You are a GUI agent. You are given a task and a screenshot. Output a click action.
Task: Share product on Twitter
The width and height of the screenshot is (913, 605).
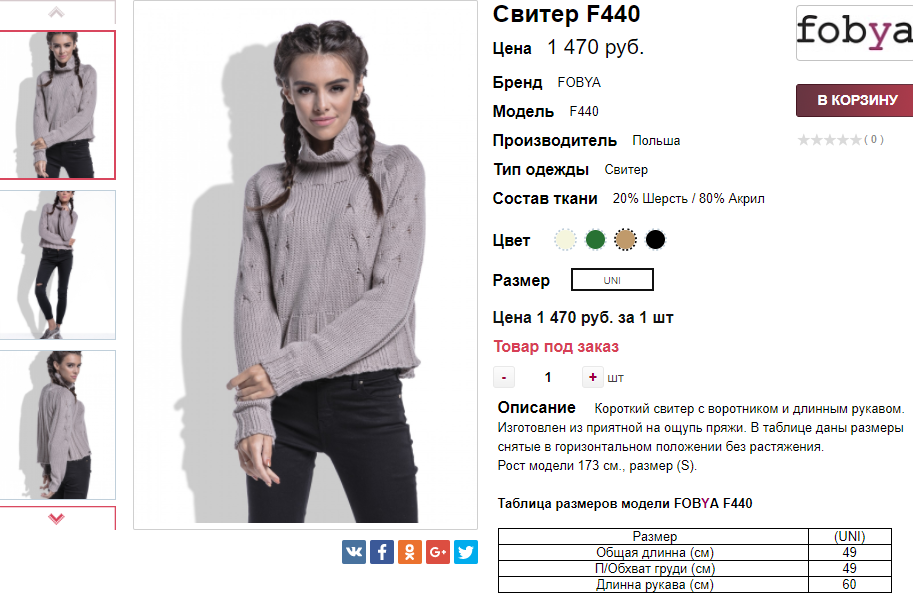[x=466, y=551]
